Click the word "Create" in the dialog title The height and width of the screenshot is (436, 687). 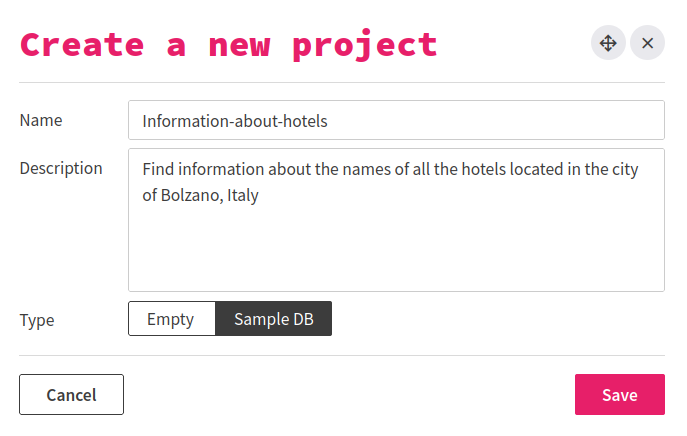pyautogui.click(x=82, y=44)
